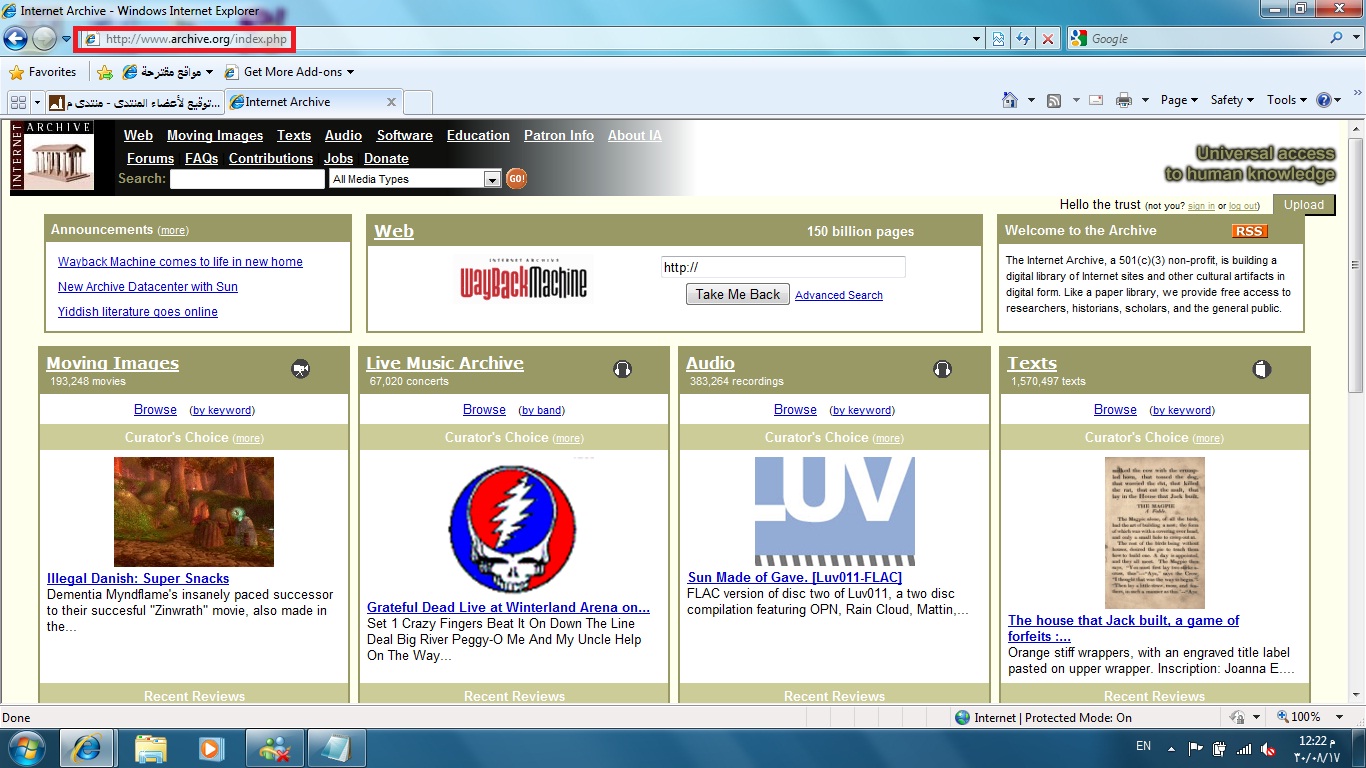Click the blue Help question-mark icon
Image resolution: width=1366 pixels, height=768 pixels.
[1324, 100]
